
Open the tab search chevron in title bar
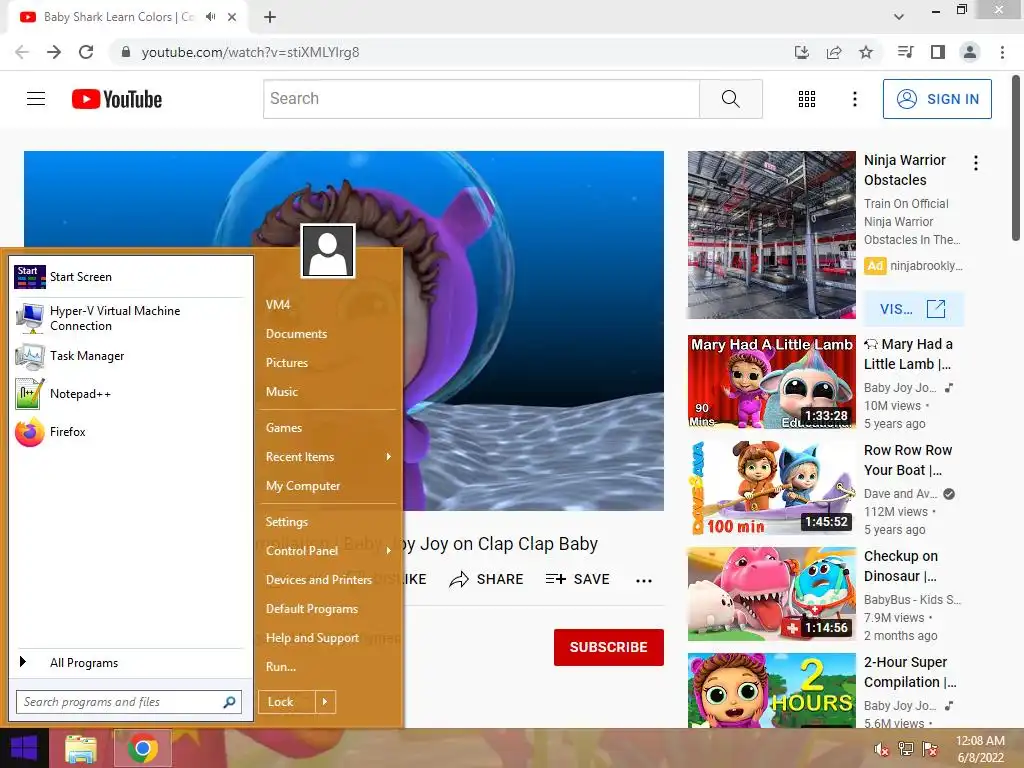coord(899,17)
